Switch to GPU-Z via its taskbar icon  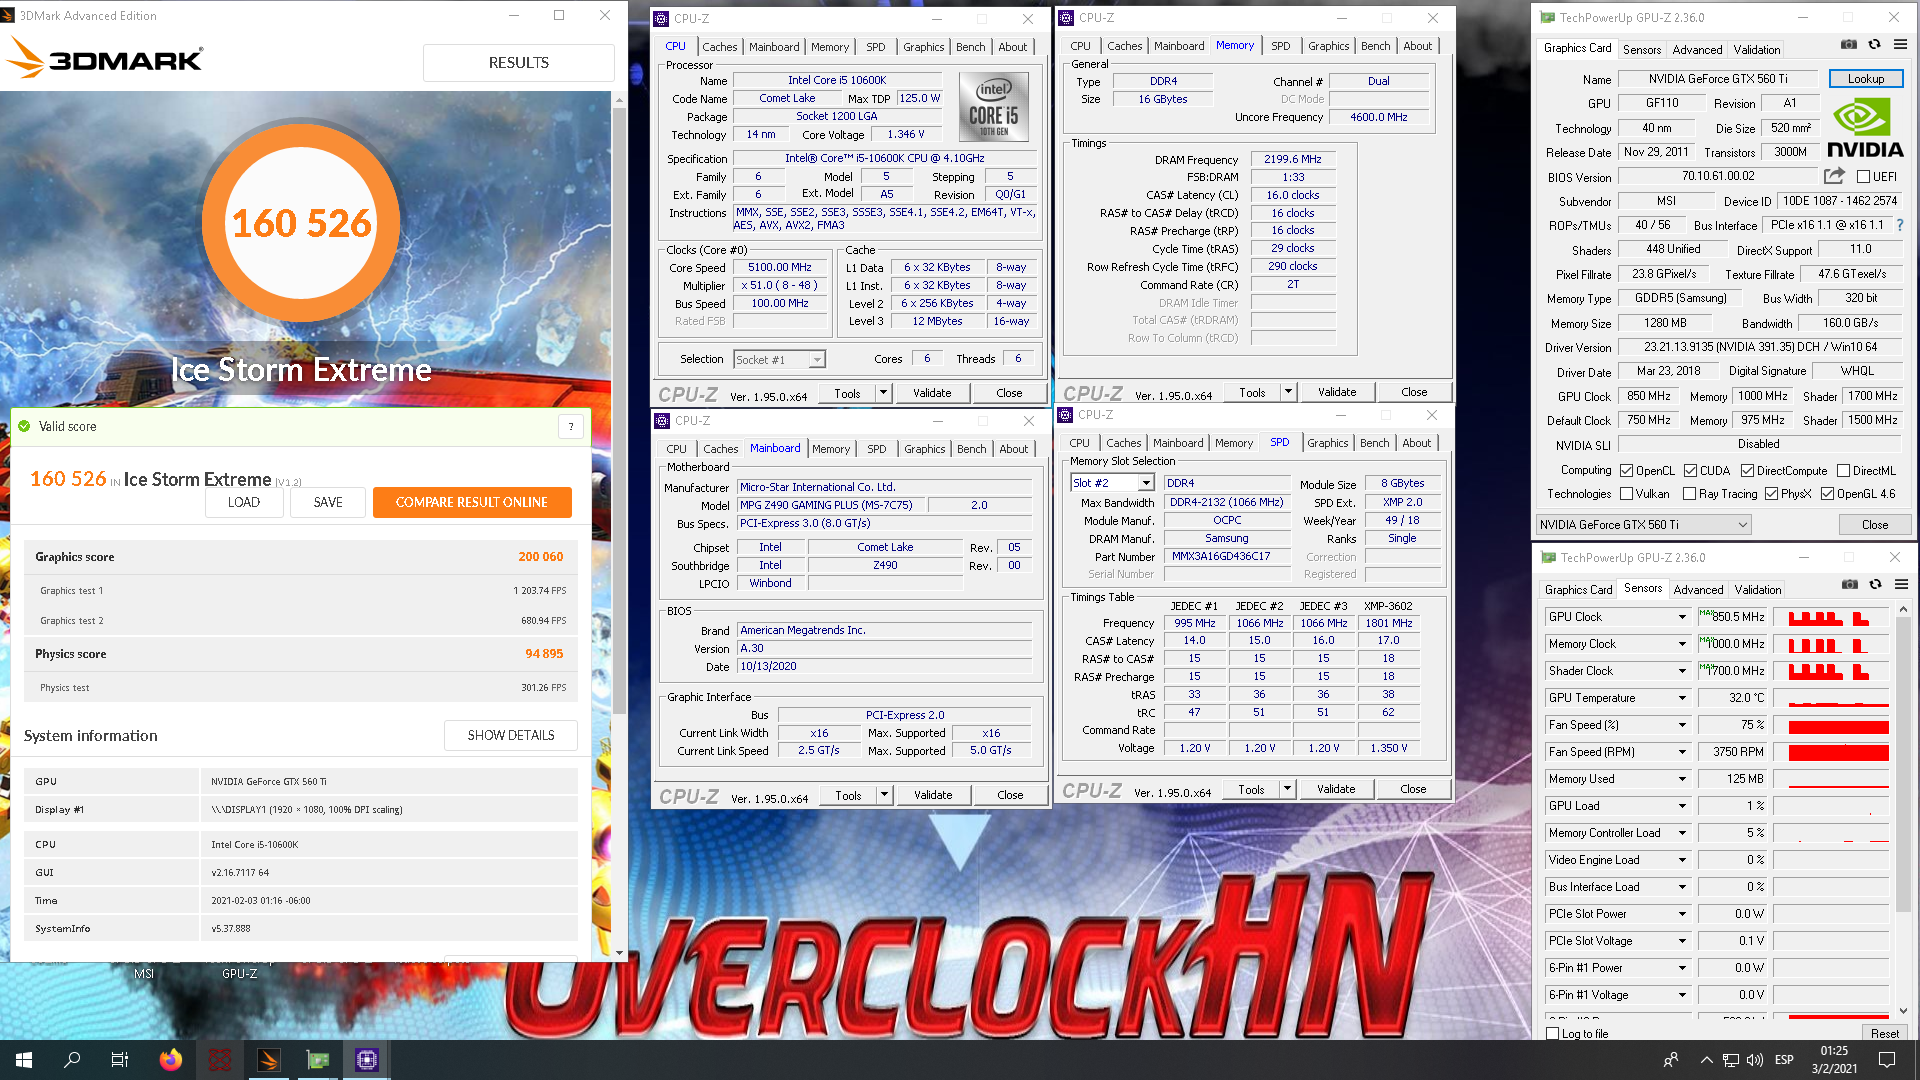click(x=318, y=1060)
